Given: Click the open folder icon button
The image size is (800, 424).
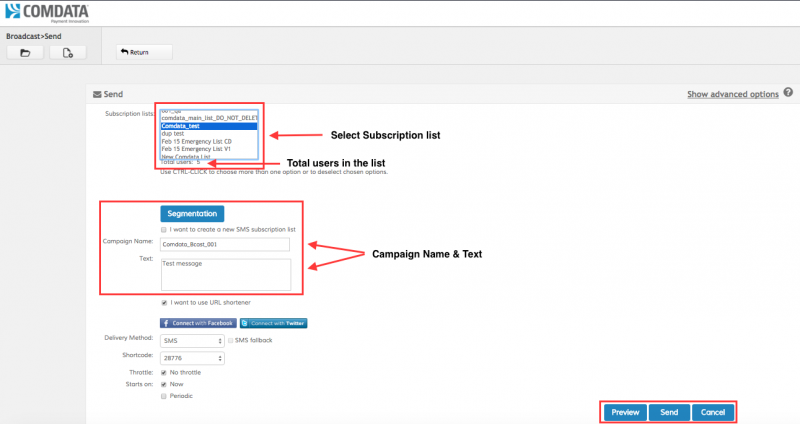Looking at the screenshot, I should pyautogui.click(x=25, y=52).
